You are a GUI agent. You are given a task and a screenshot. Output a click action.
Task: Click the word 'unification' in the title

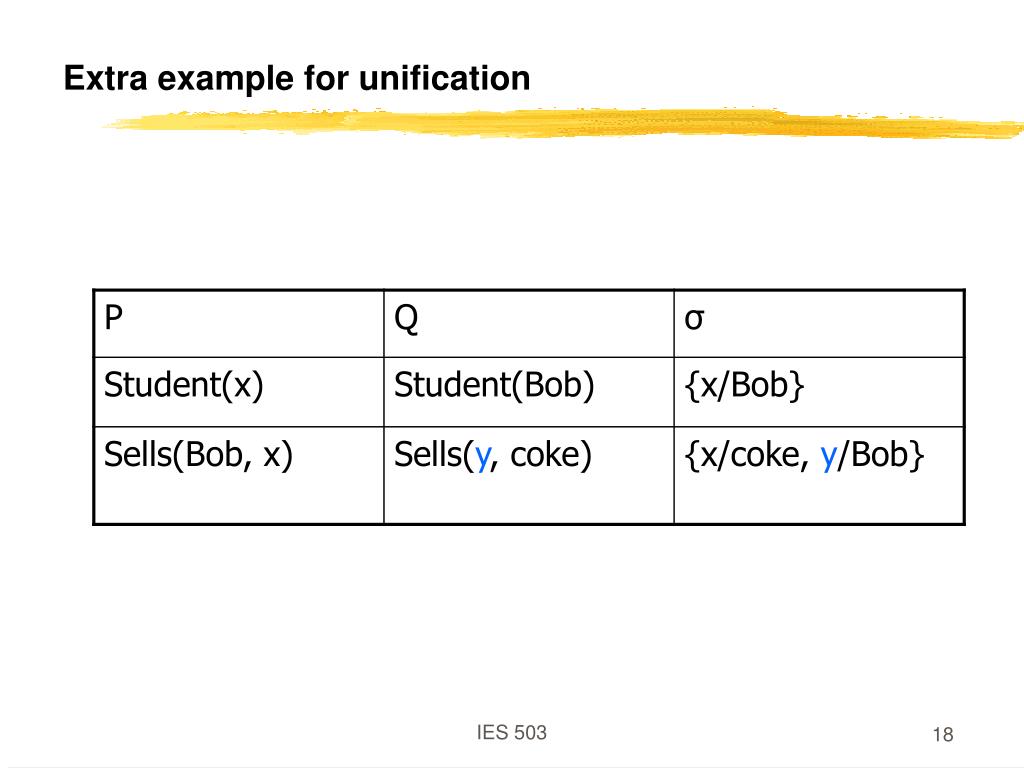coord(444,78)
